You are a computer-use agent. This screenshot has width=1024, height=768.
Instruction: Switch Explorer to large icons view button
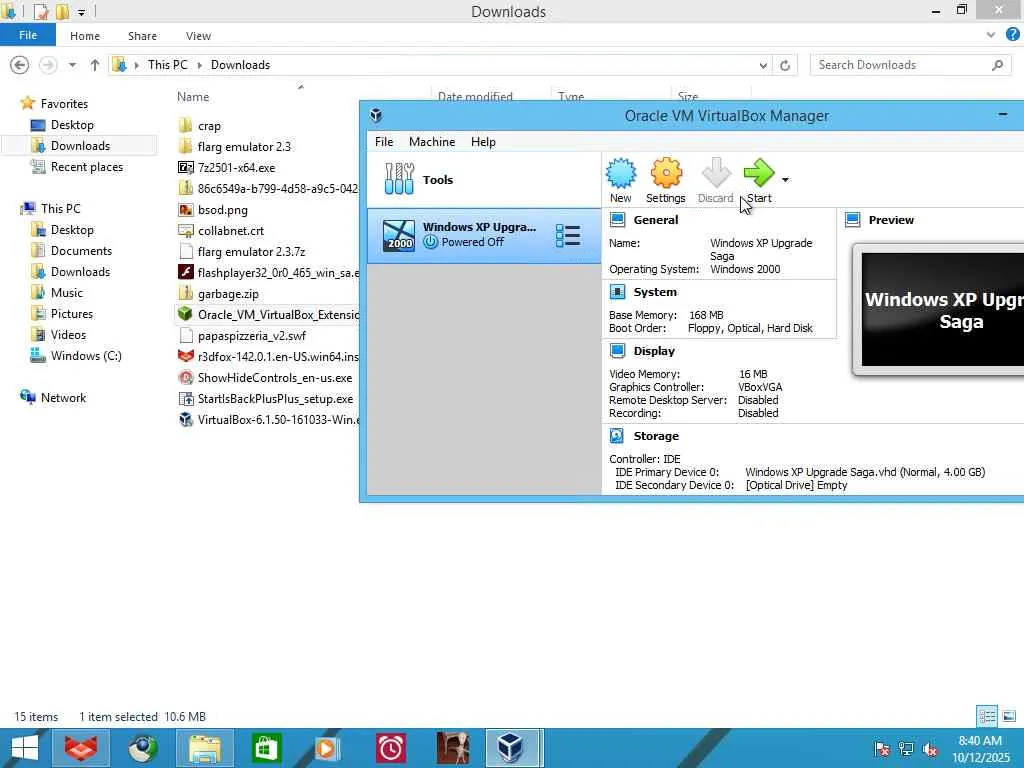1009,716
